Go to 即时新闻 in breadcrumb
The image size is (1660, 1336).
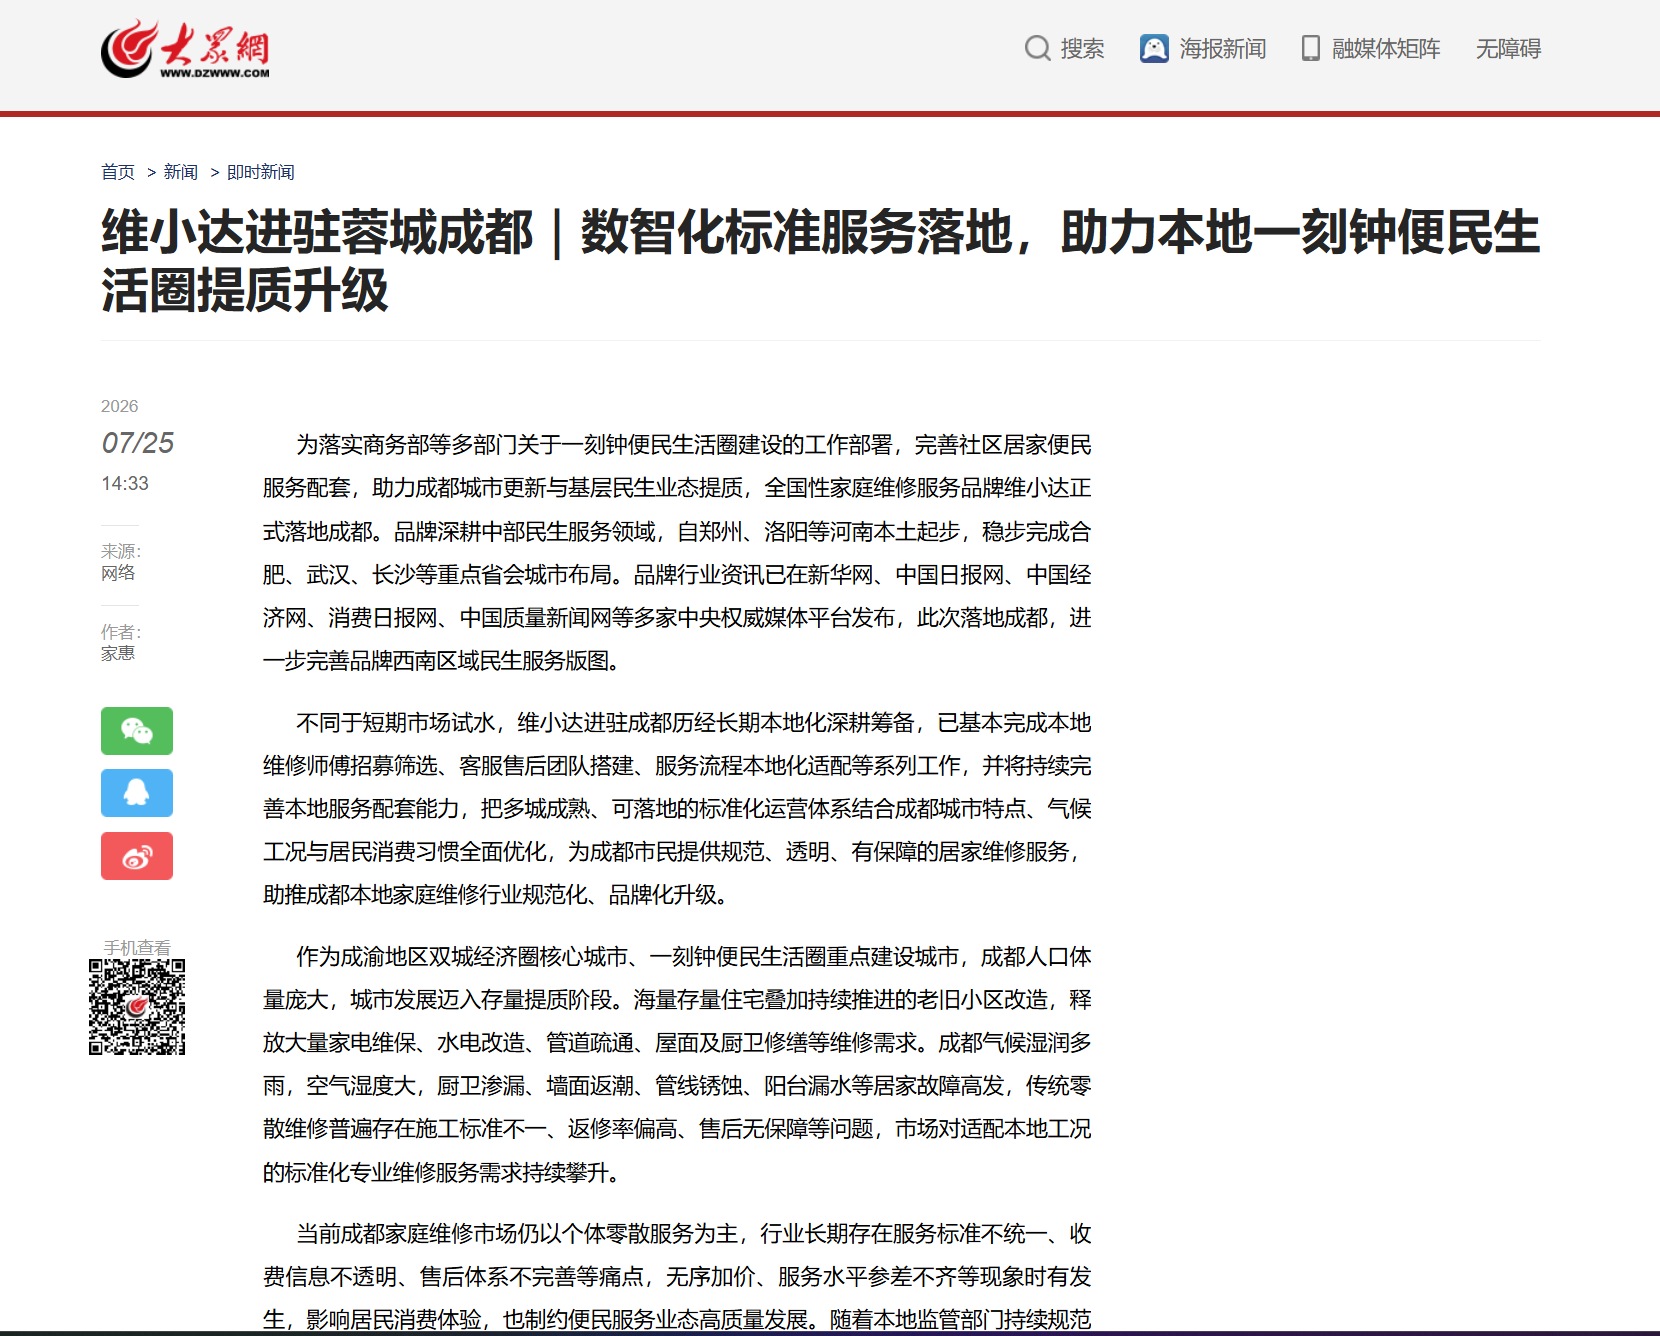point(261,172)
